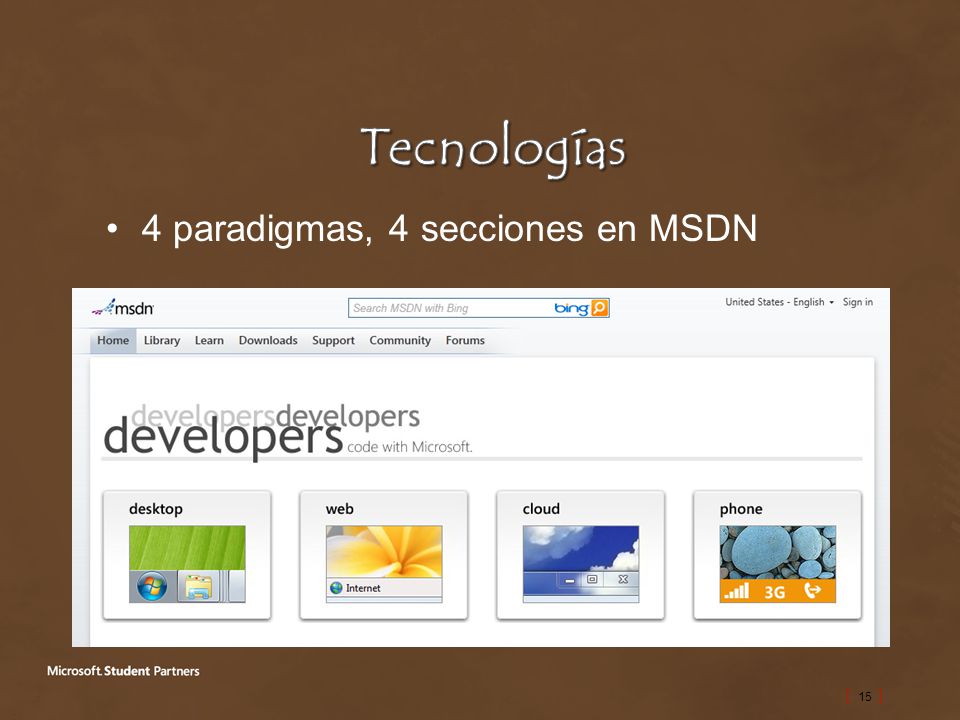Click the 3G indicator in phone thumbnail
This screenshot has width=960, height=720.
[x=774, y=592]
